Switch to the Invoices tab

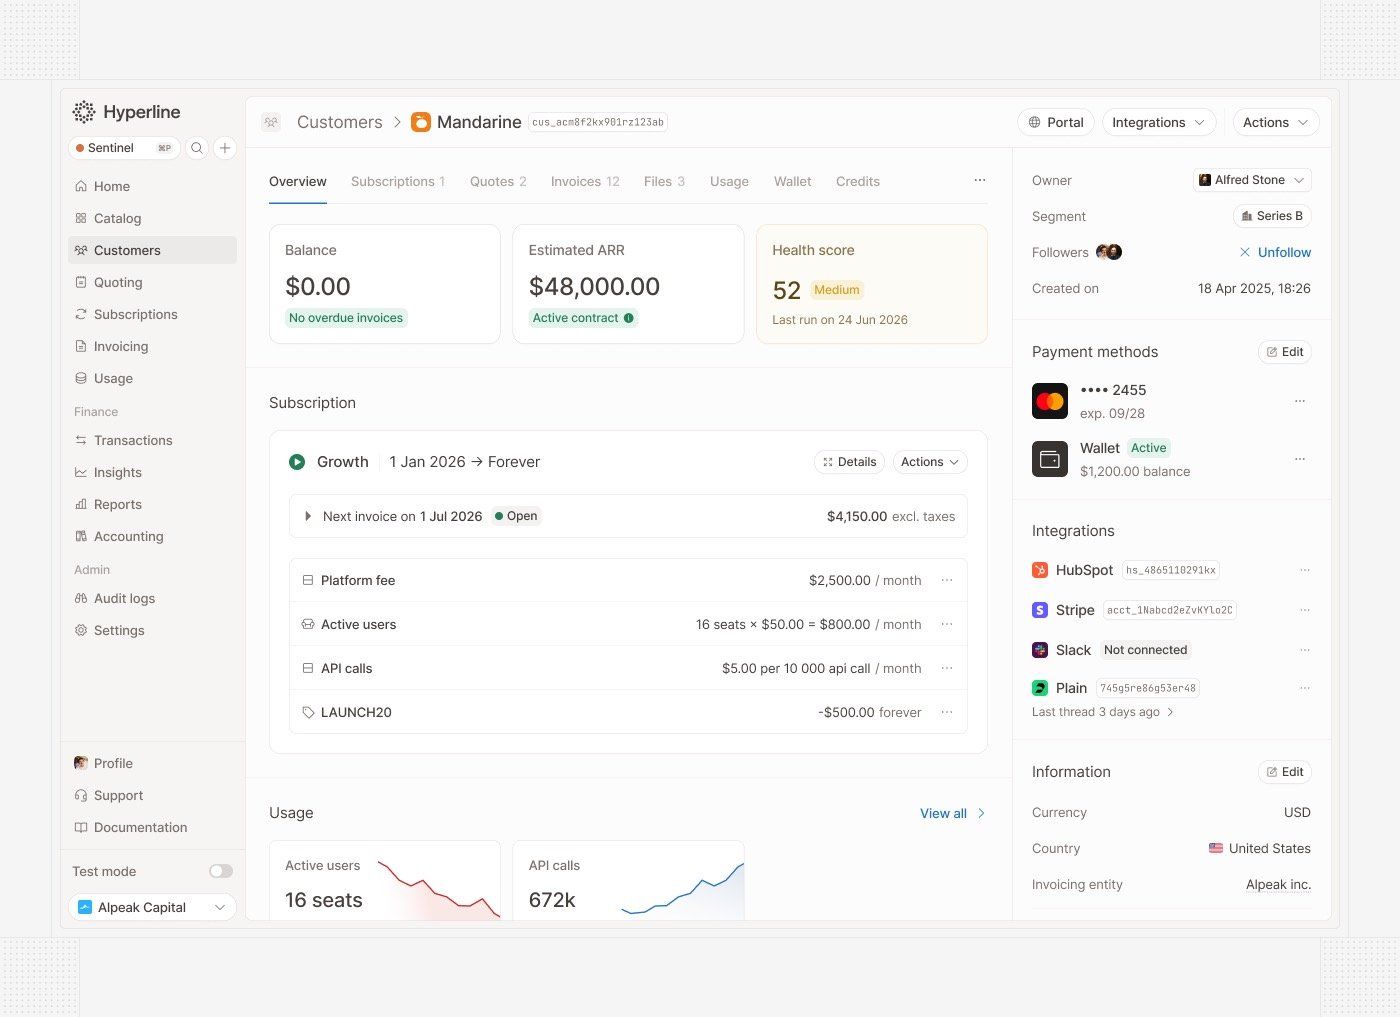585,181
